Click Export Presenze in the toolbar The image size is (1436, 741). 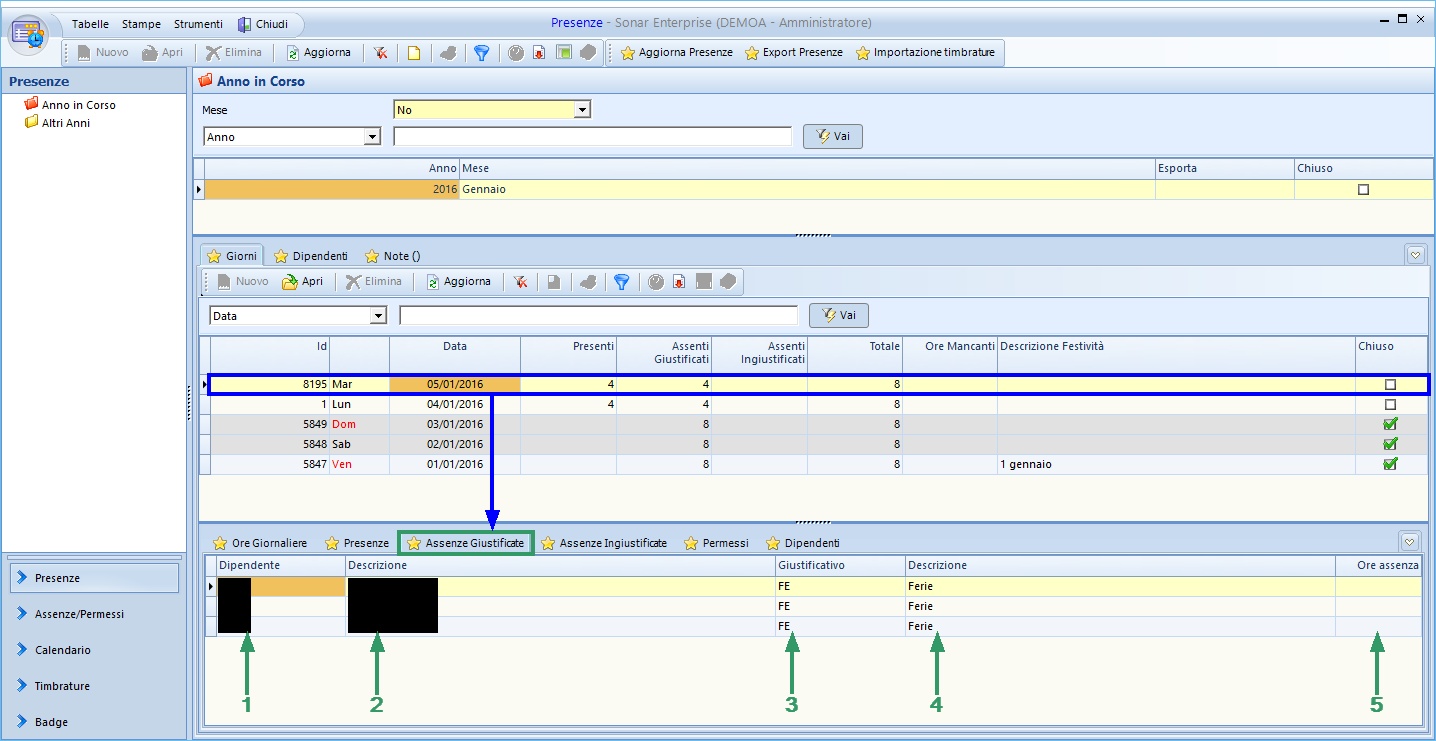tap(793, 53)
